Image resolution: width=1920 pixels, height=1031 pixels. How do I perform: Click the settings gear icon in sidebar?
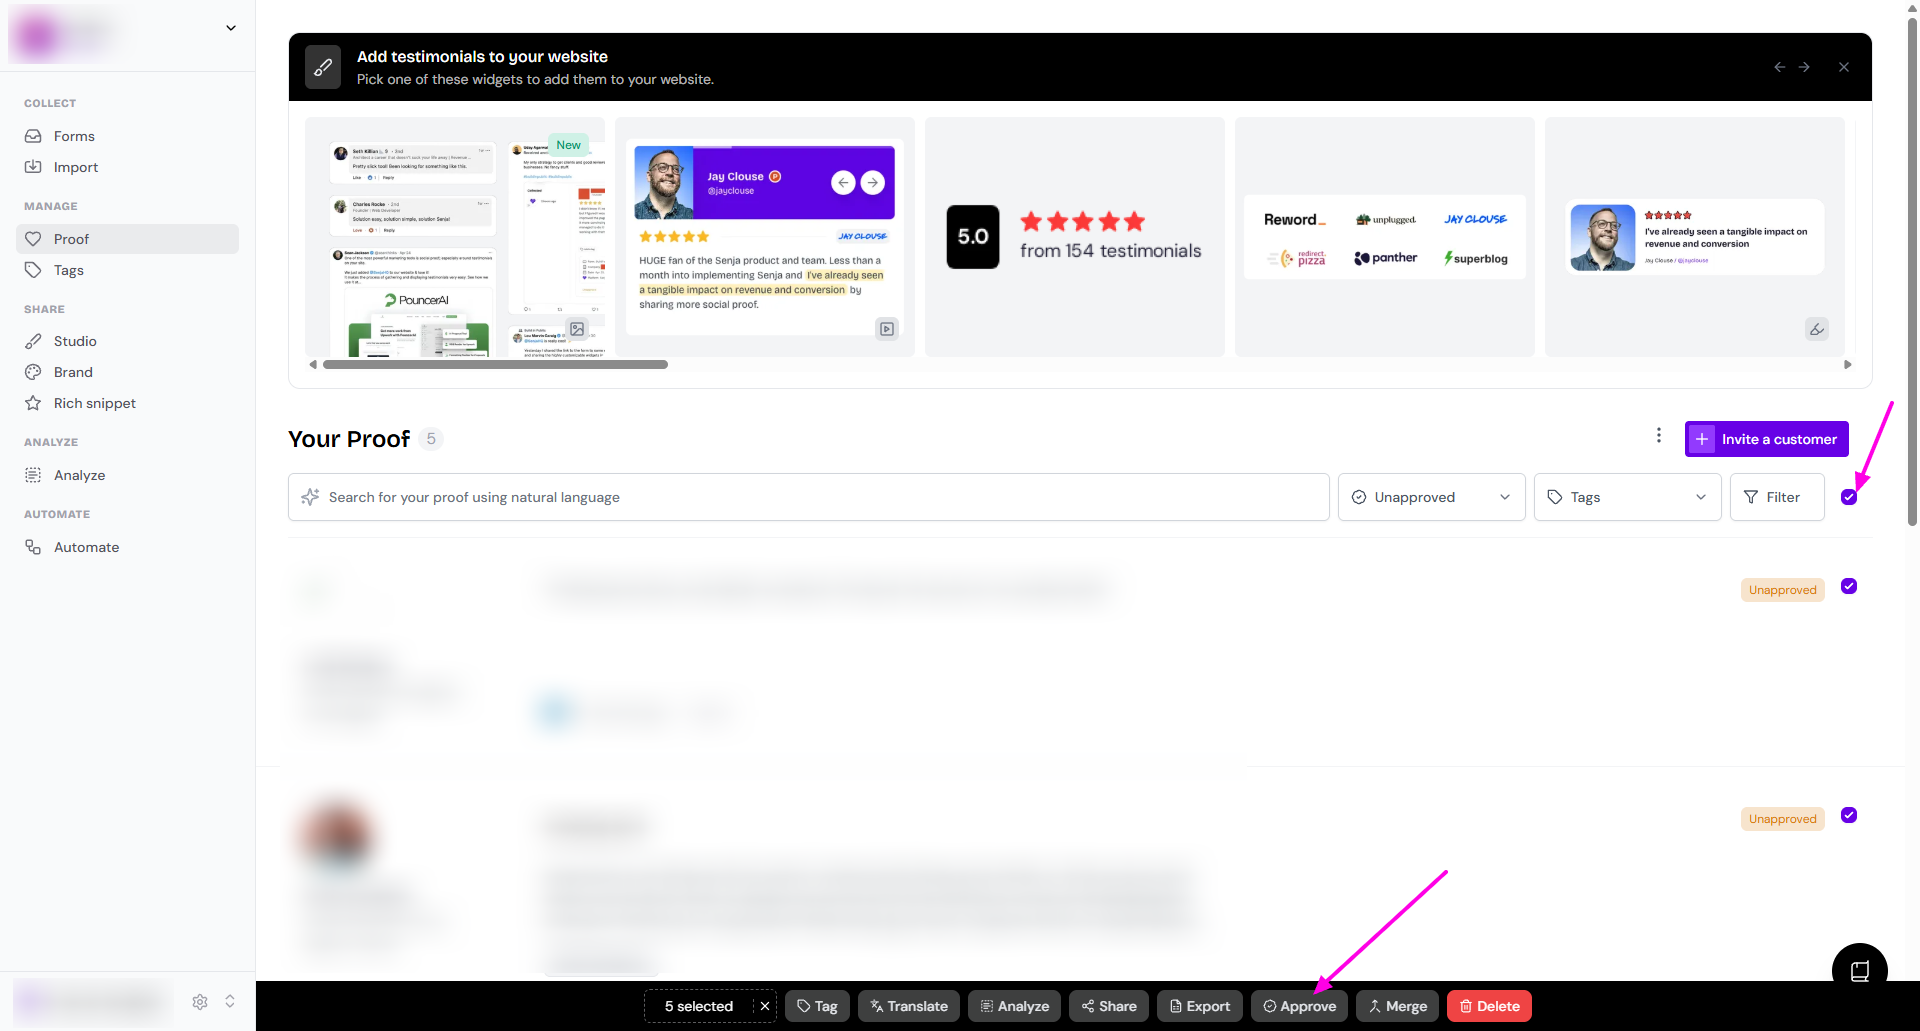200,1001
